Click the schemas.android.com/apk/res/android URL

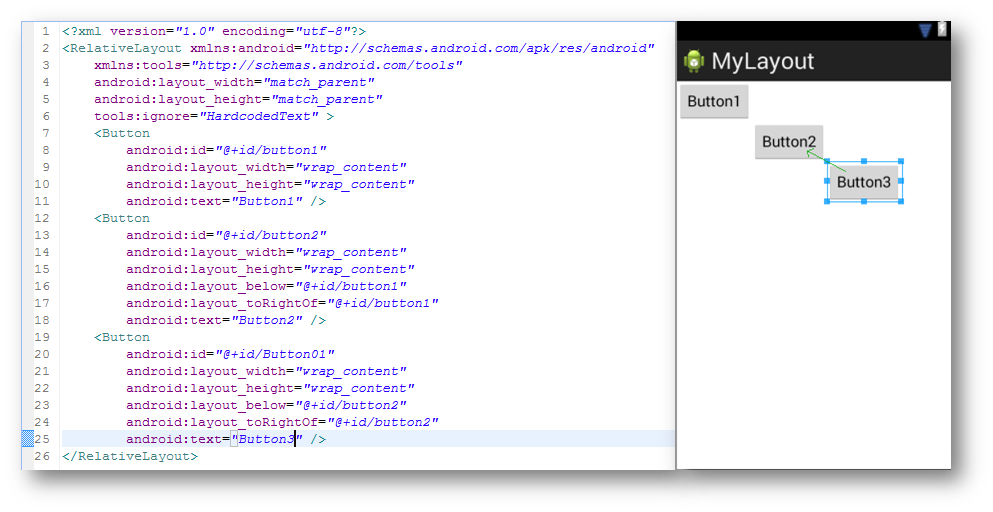coord(479,48)
